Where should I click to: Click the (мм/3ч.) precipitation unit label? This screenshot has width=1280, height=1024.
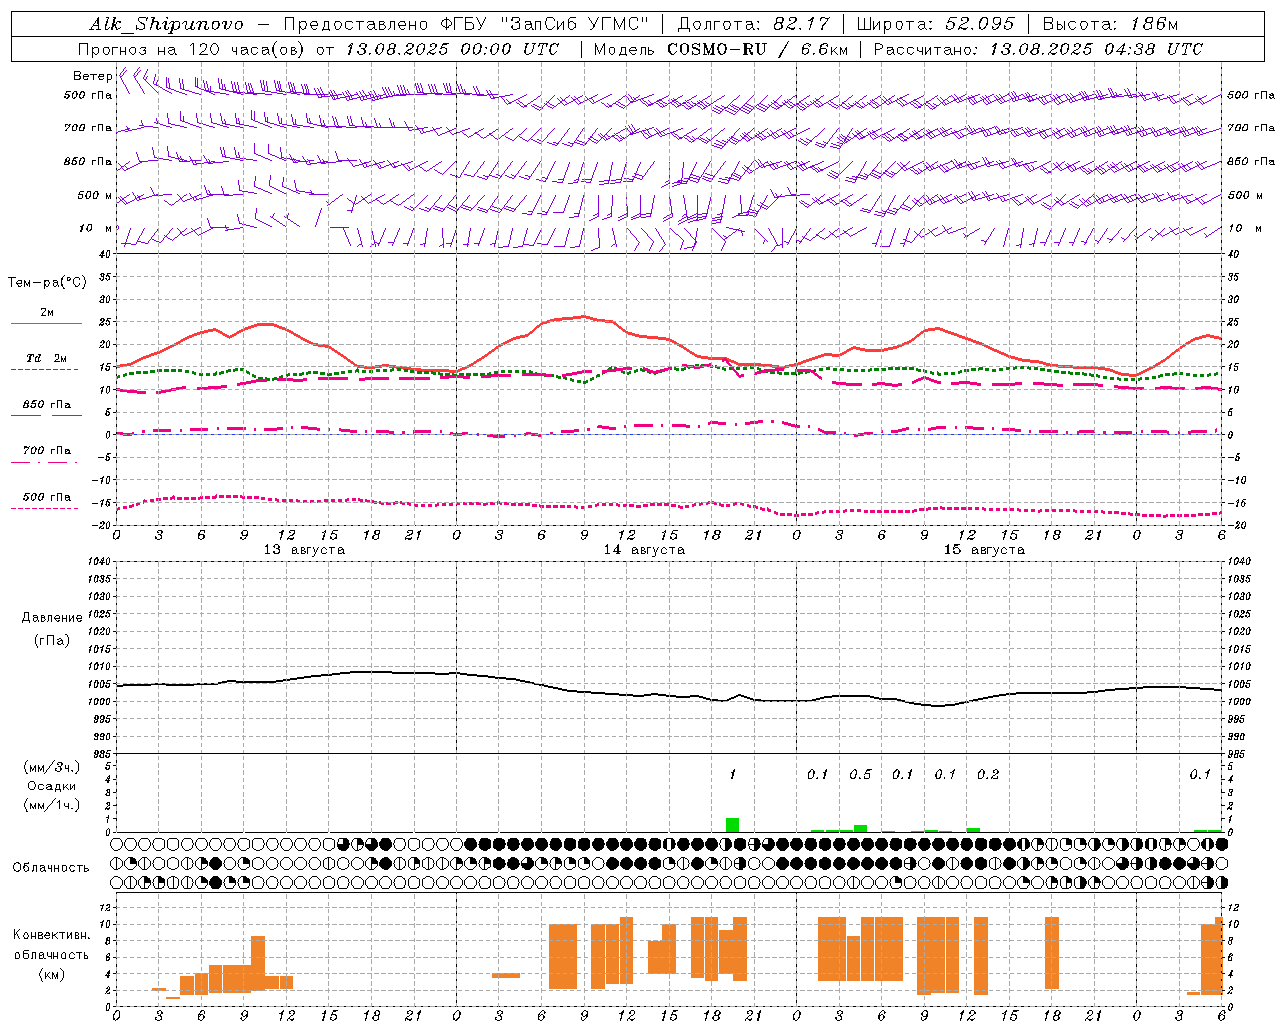point(52,767)
